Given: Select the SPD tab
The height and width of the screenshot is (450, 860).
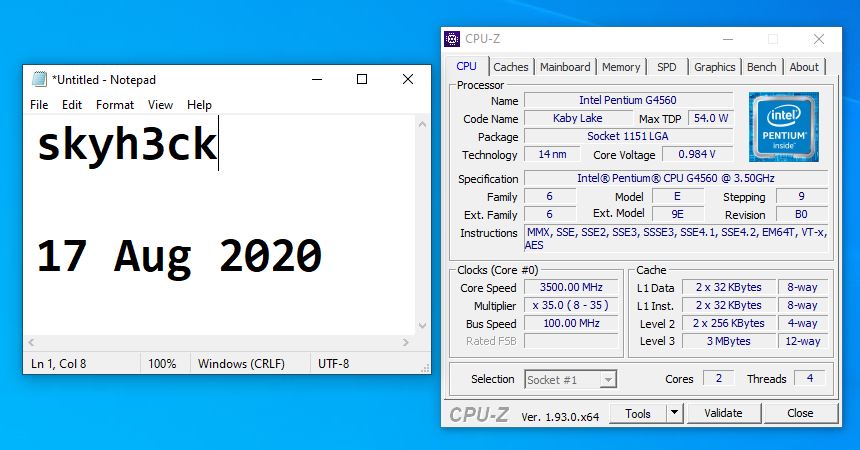Looking at the screenshot, I should coord(667,67).
